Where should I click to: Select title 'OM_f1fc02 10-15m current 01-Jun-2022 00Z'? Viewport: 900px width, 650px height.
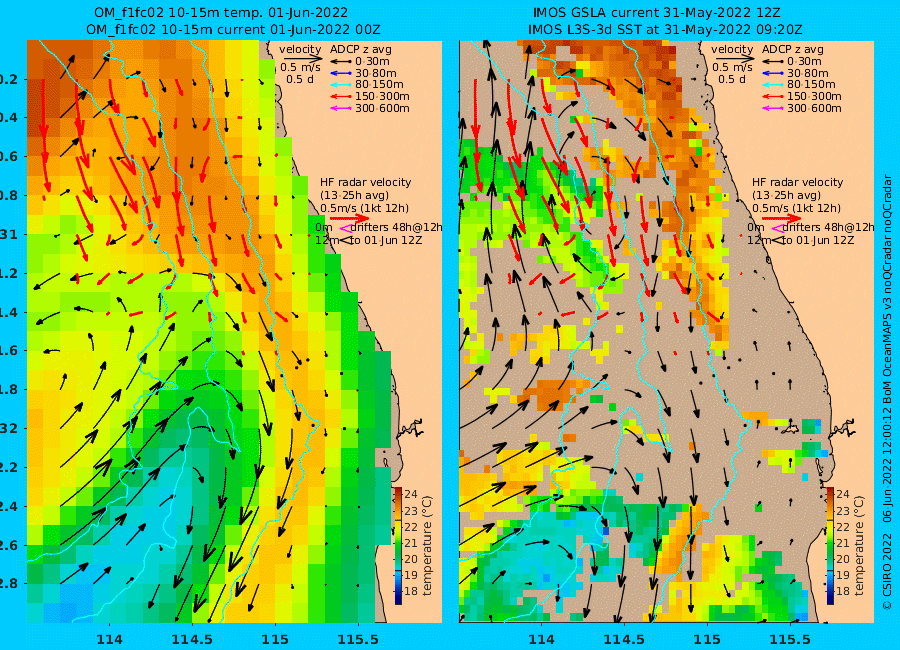(x=233, y=29)
